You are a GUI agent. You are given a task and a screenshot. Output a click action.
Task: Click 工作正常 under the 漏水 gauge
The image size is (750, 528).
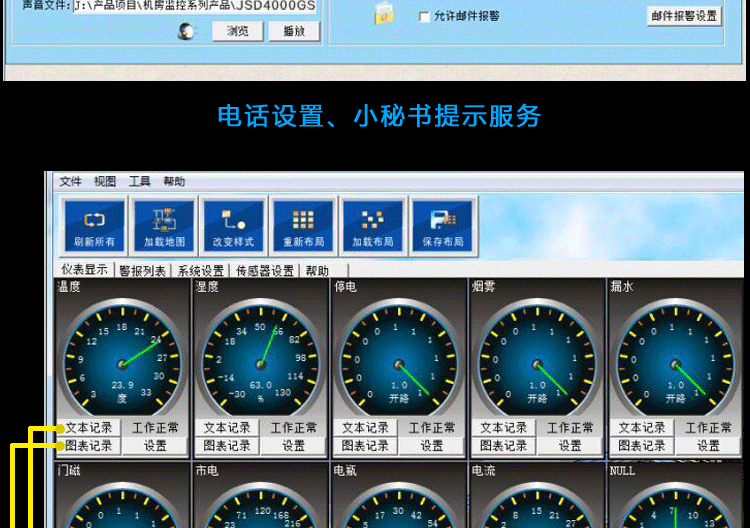pos(708,428)
